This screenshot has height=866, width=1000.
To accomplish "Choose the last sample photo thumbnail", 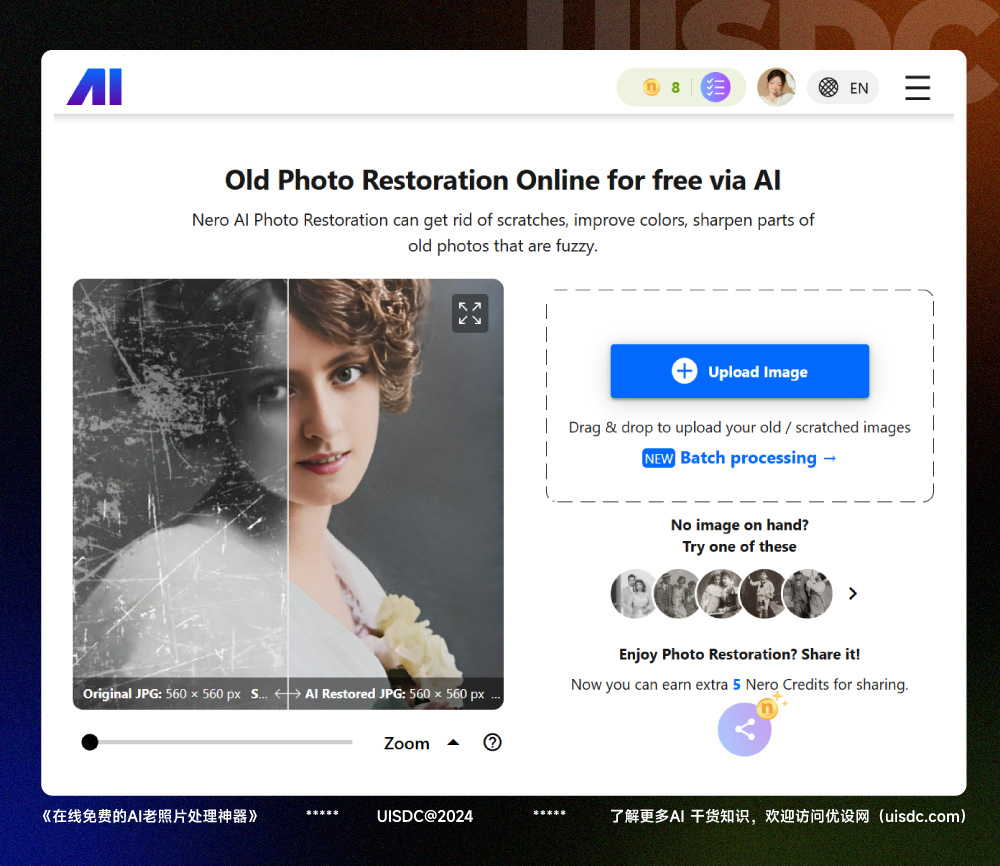I will tap(807, 594).
